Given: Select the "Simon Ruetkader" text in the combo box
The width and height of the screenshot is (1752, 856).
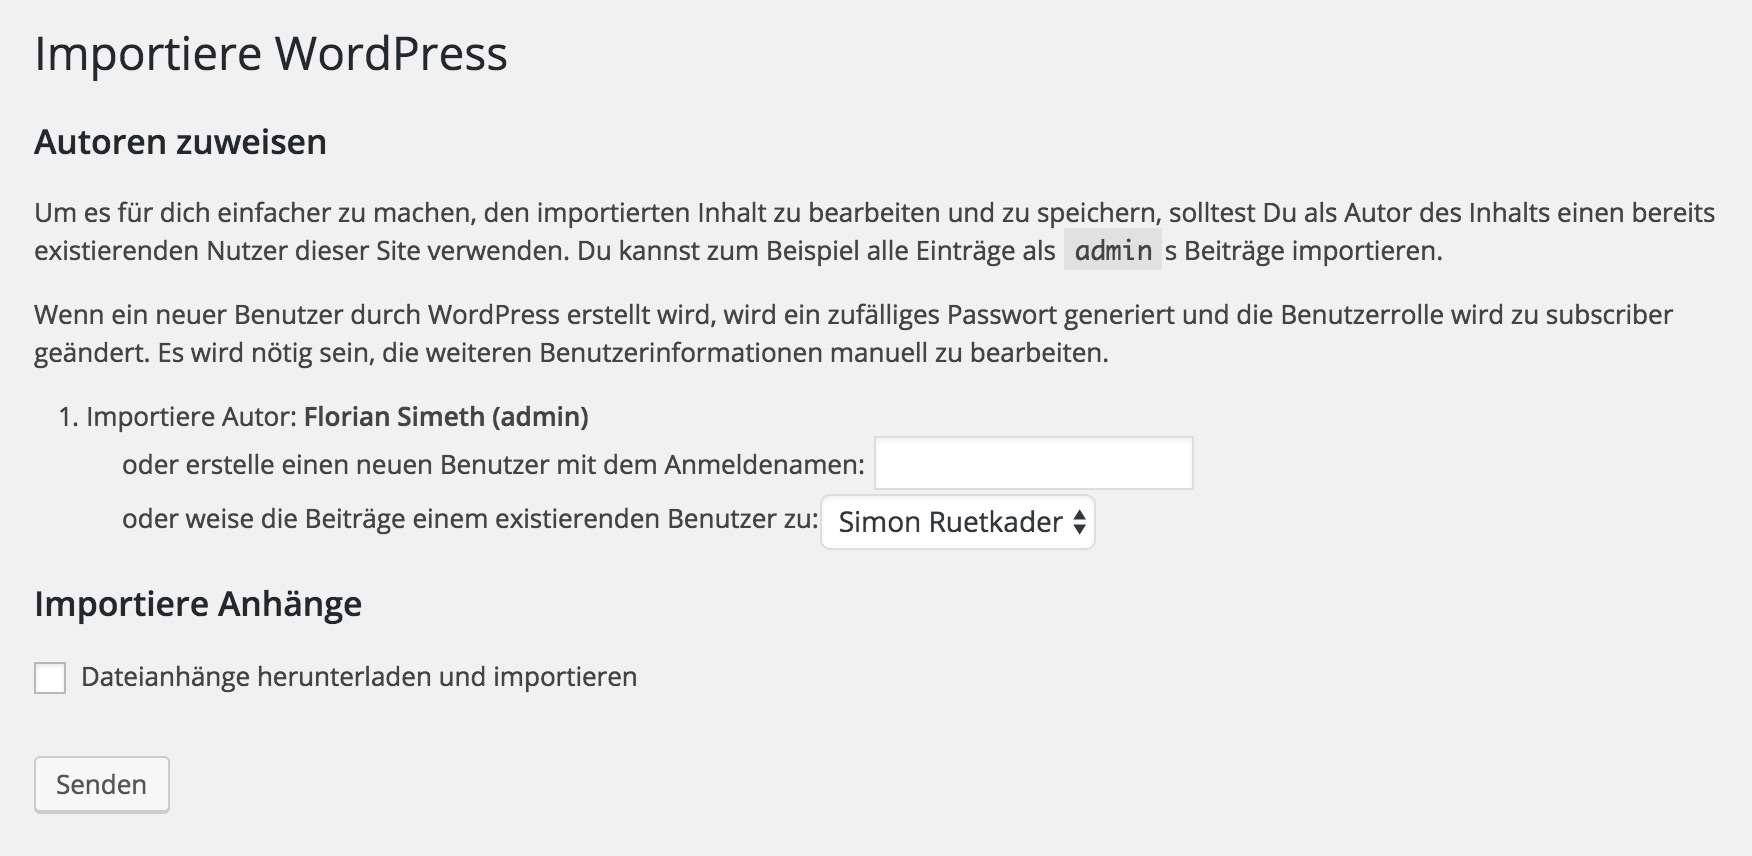Looking at the screenshot, I should [949, 522].
